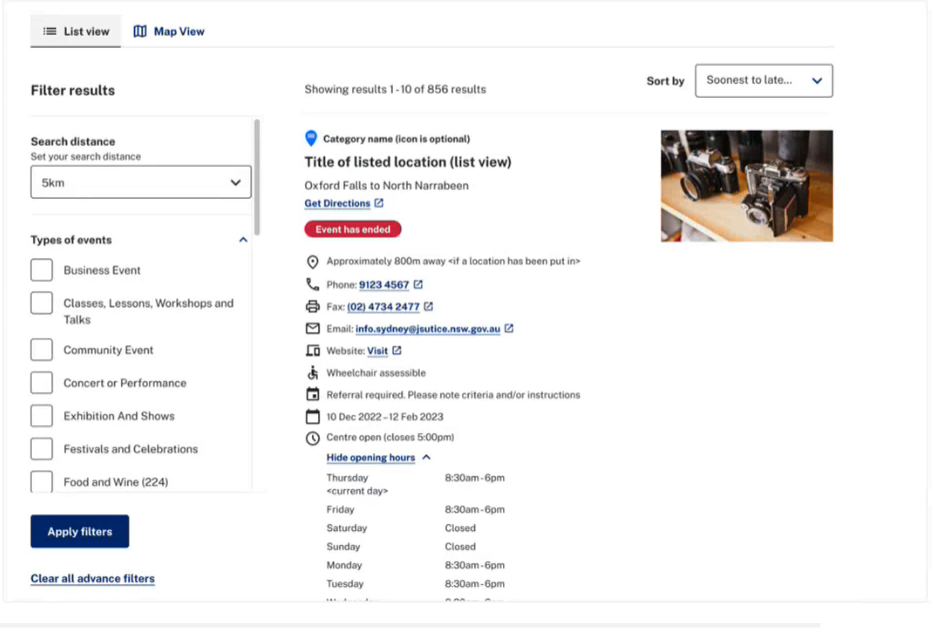933x632 pixels.
Task: Click the map icon beside Map View
Action: (140, 32)
